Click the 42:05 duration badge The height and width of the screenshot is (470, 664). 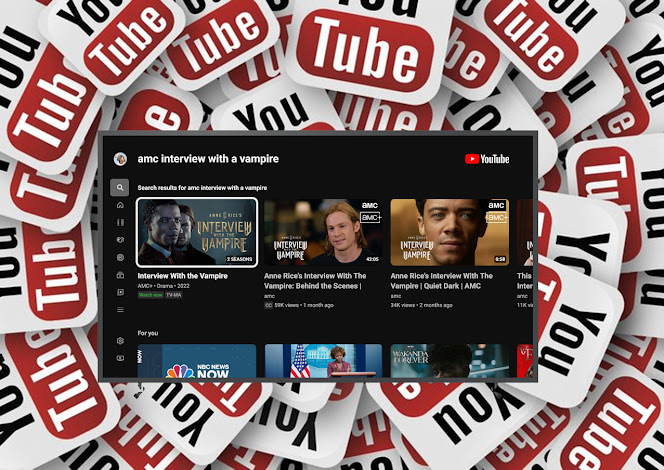click(x=372, y=259)
